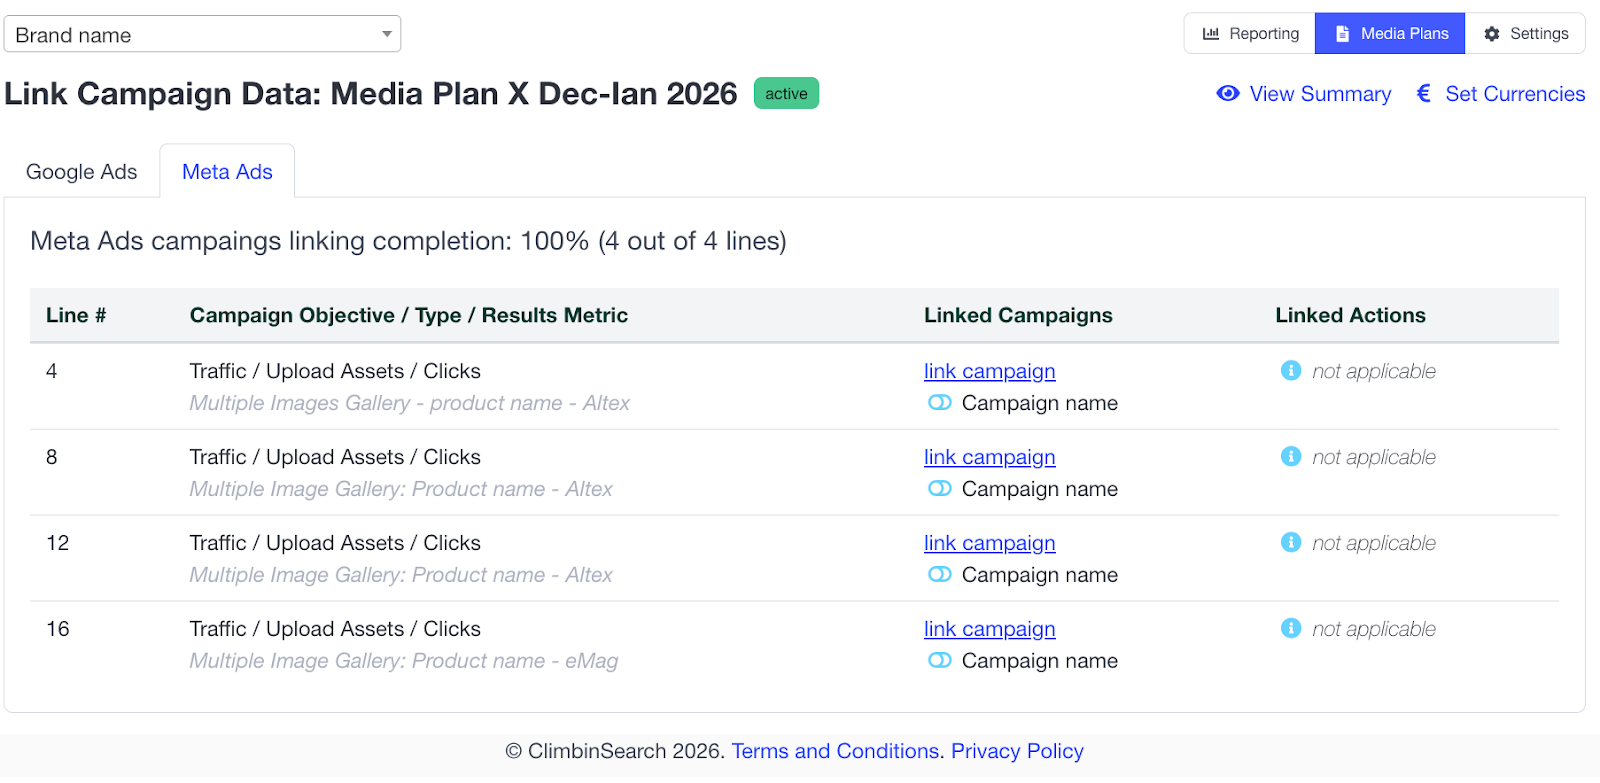Screen dimensions: 1600x783
Task: Click info icon for line 16
Action: click(1291, 629)
